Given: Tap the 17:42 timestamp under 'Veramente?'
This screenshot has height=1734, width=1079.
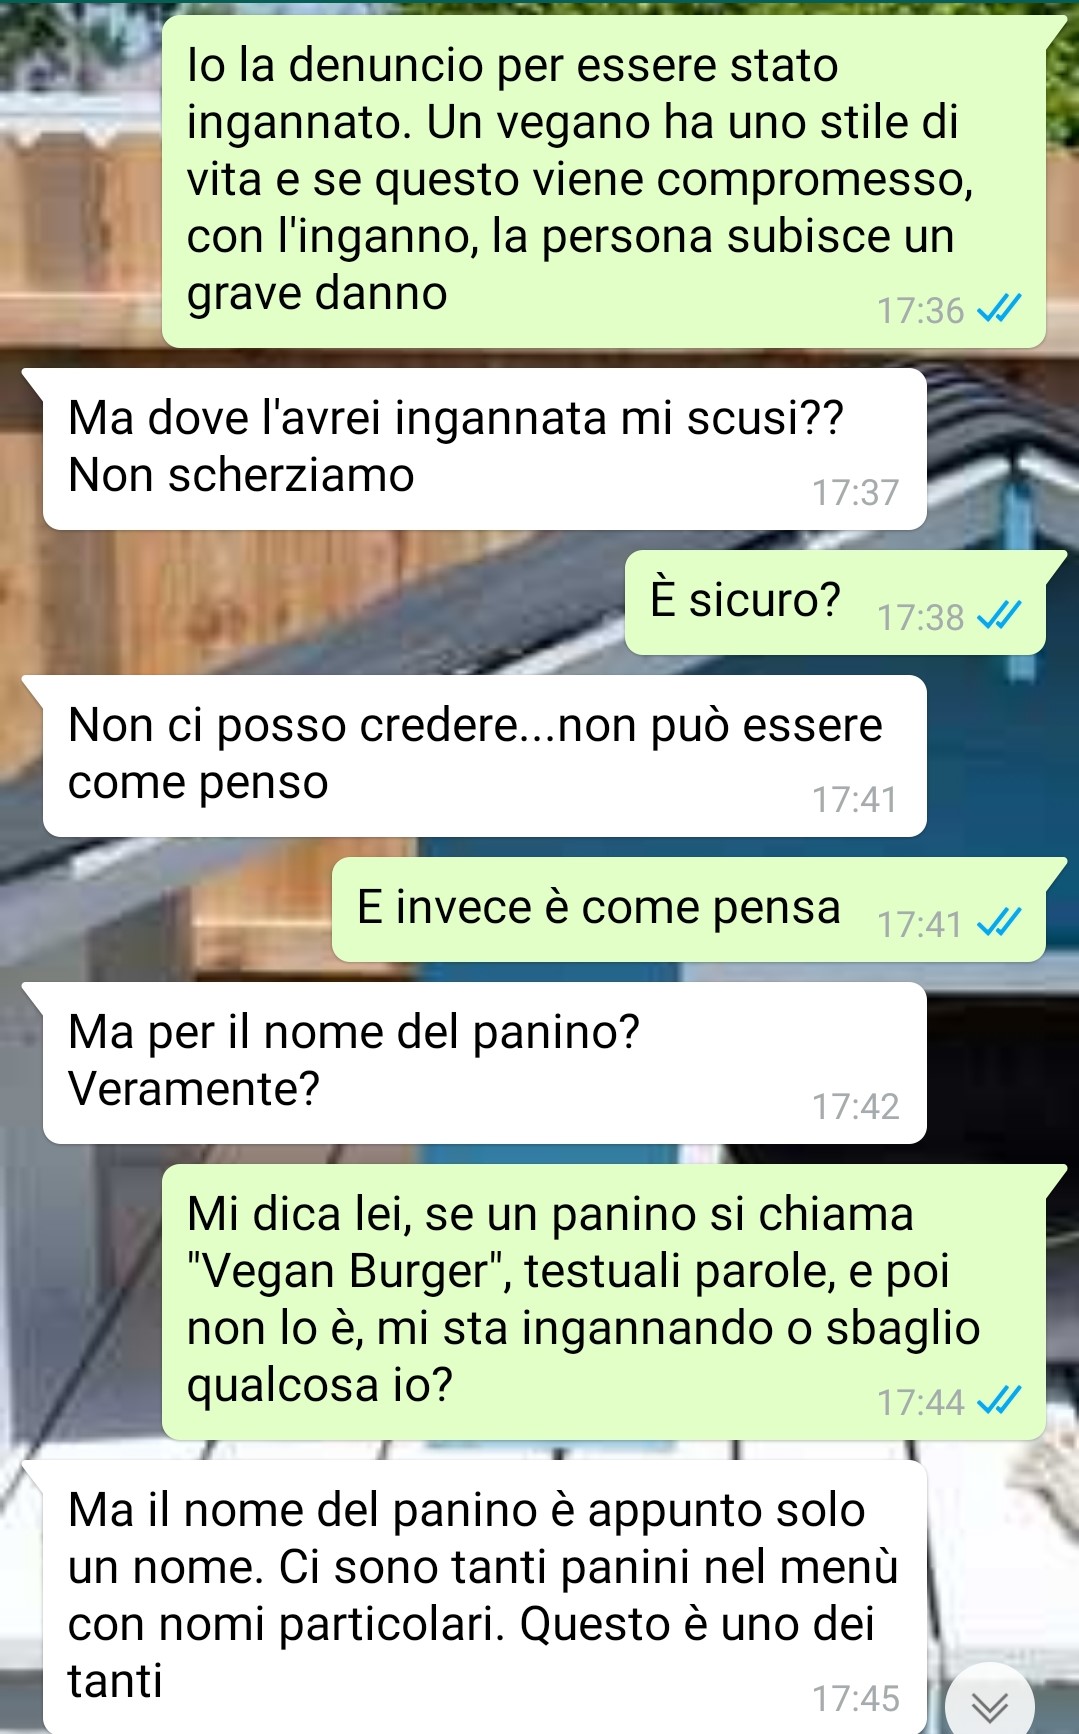Looking at the screenshot, I should tap(855, 1107).
